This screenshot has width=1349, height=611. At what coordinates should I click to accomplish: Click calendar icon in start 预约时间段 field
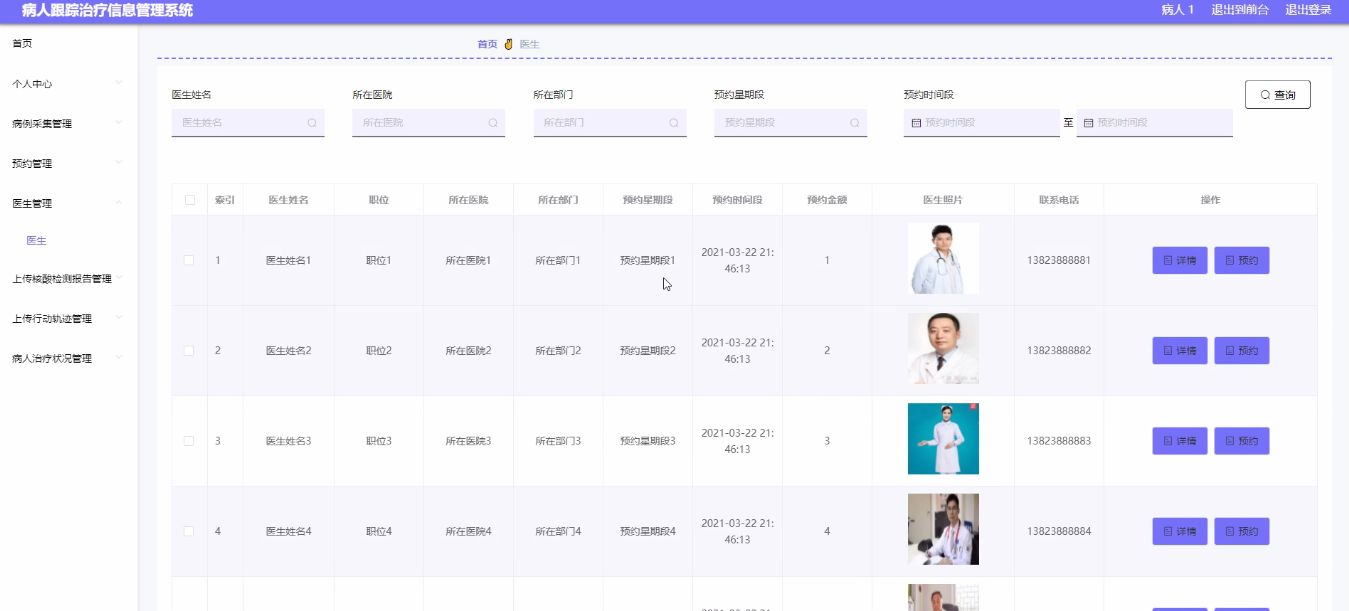coord(916,123)
